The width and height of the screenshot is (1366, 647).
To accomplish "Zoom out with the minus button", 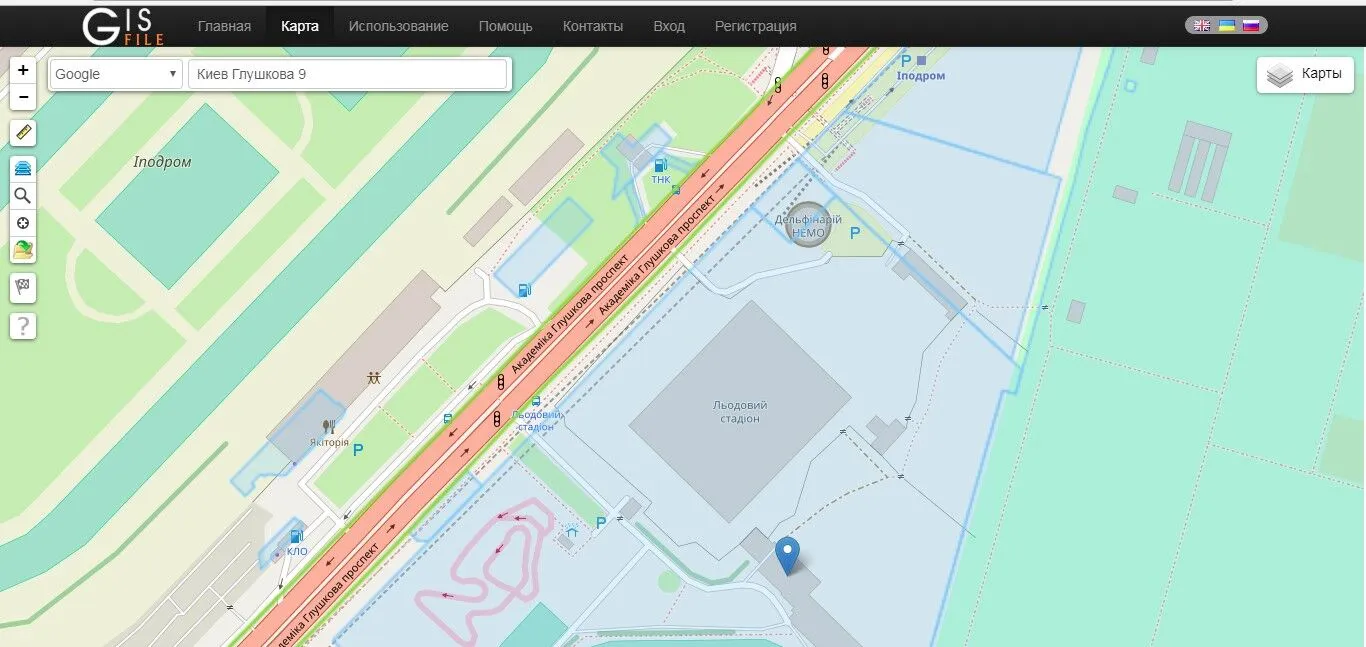I will click(23, 97).
